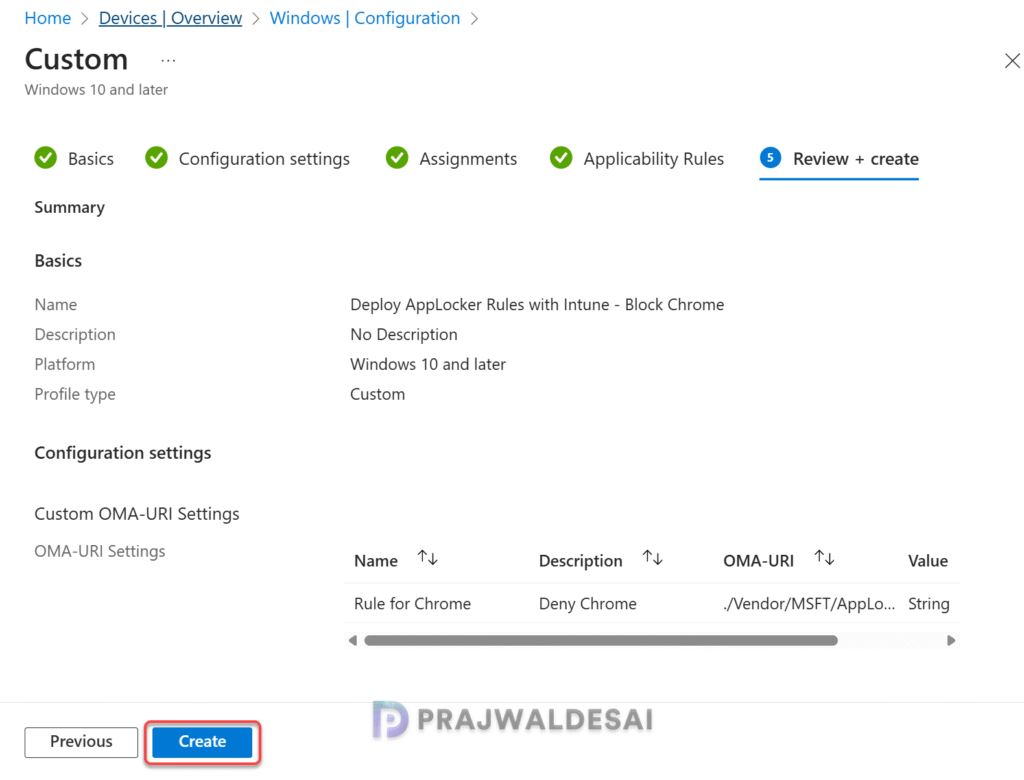Open the Home breadcrumb link
Screen dimensions: 1024x780
coord(48,18)
